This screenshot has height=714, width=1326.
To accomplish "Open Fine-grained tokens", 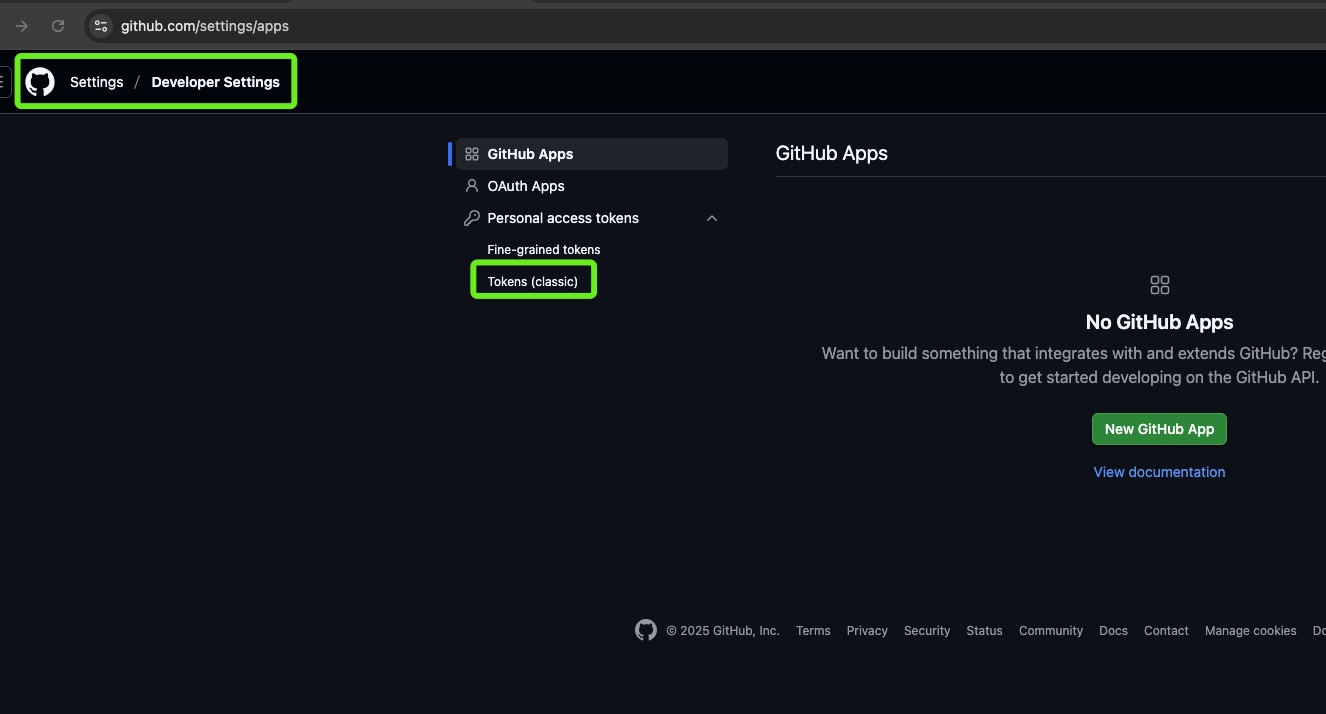I will click(544, 250).
